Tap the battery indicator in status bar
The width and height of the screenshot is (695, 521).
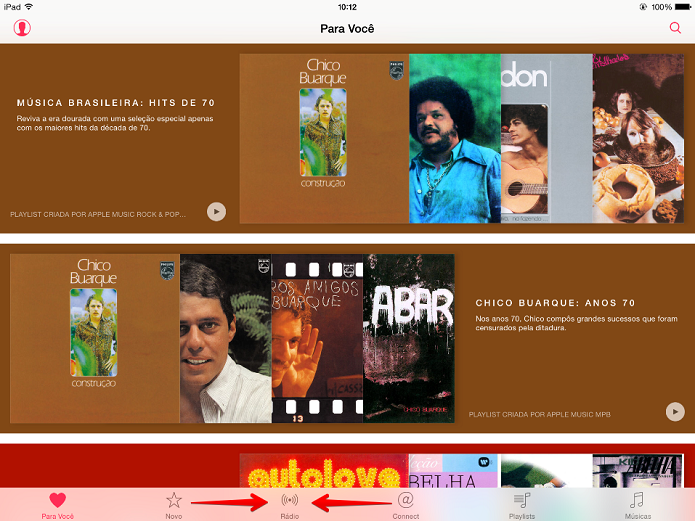tap(683, 7)
